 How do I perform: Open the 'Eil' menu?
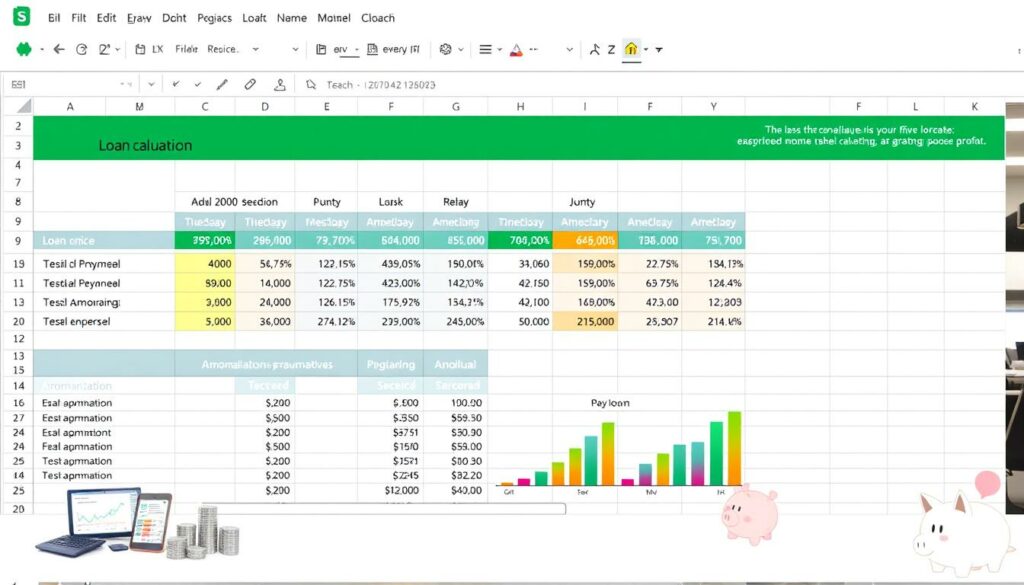pos(54,18)
